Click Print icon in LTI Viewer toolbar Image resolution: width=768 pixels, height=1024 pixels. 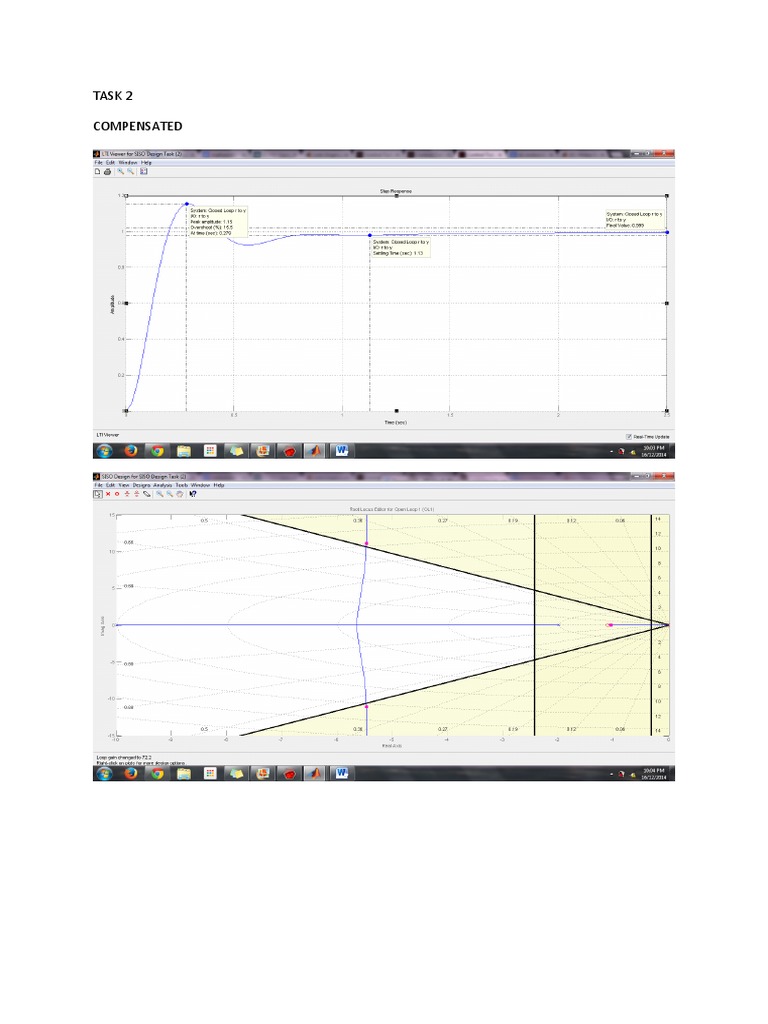107,172
